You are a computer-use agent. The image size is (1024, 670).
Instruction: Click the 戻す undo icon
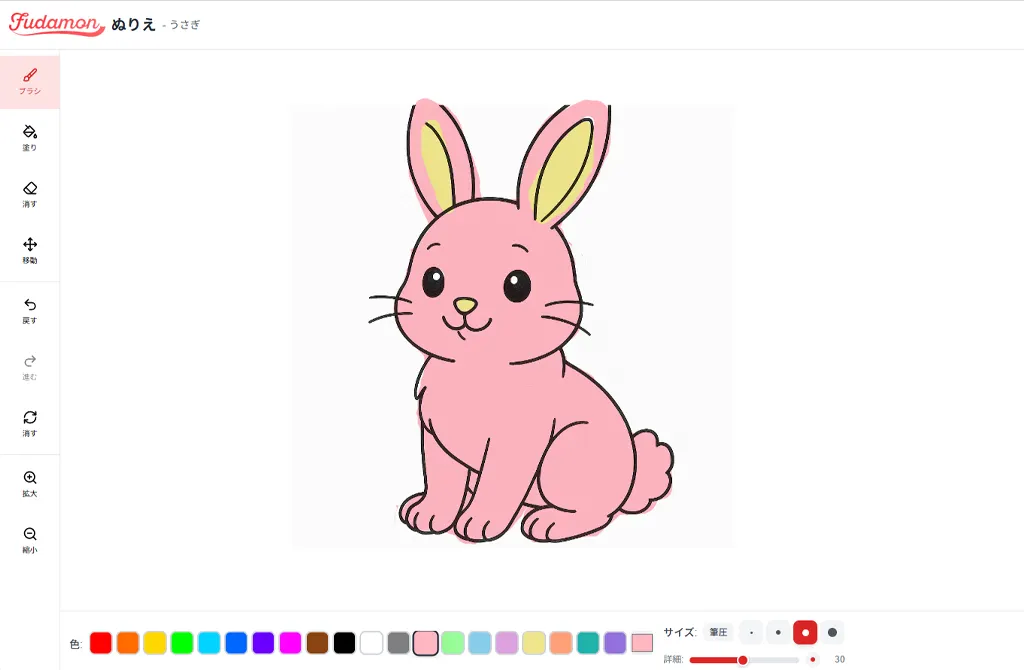click(x=30, y=311)
